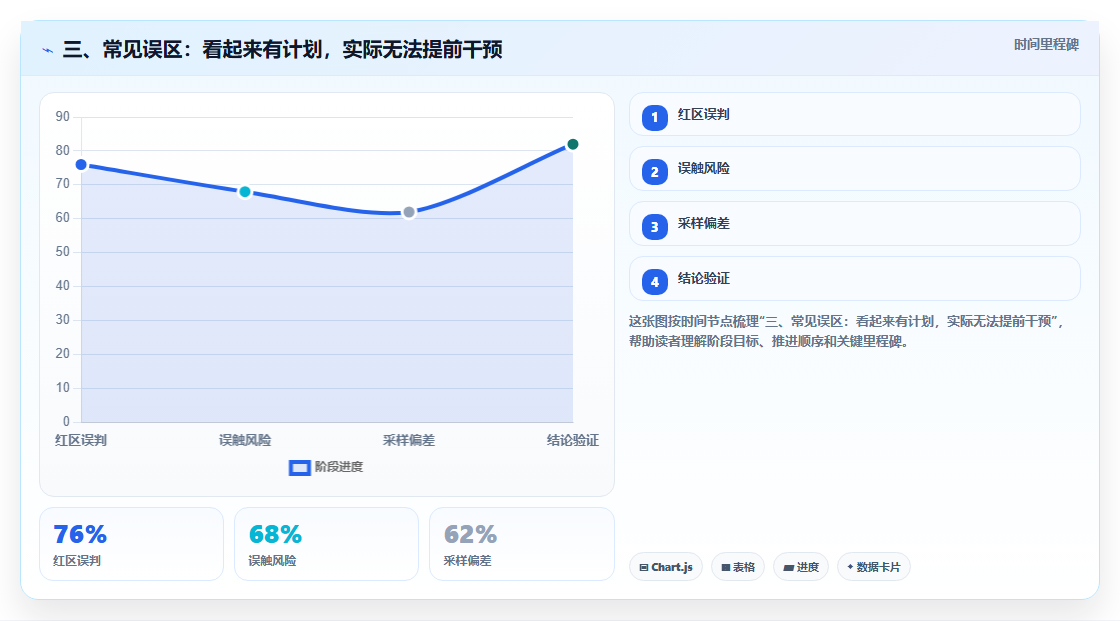Select the 结论验证 data point on chart

(x=572, y=144)
